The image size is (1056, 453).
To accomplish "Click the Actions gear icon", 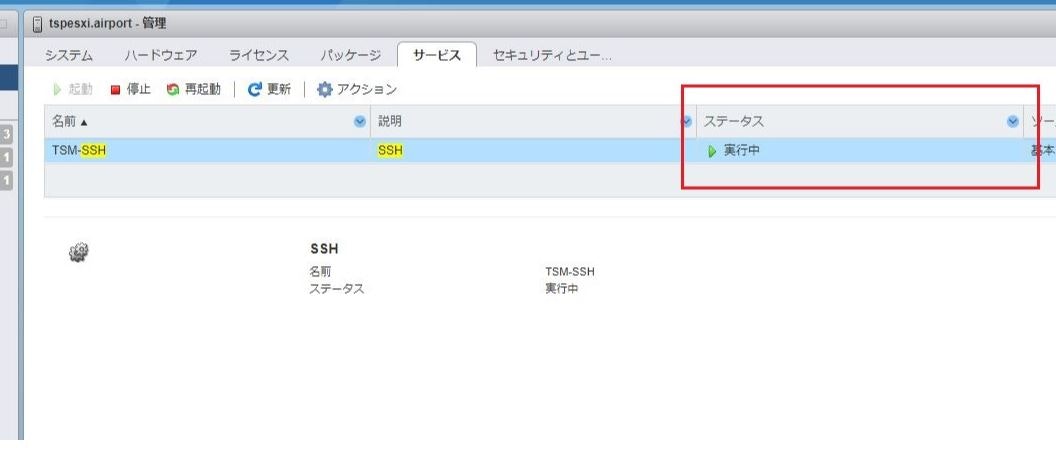I will point(325,90).
